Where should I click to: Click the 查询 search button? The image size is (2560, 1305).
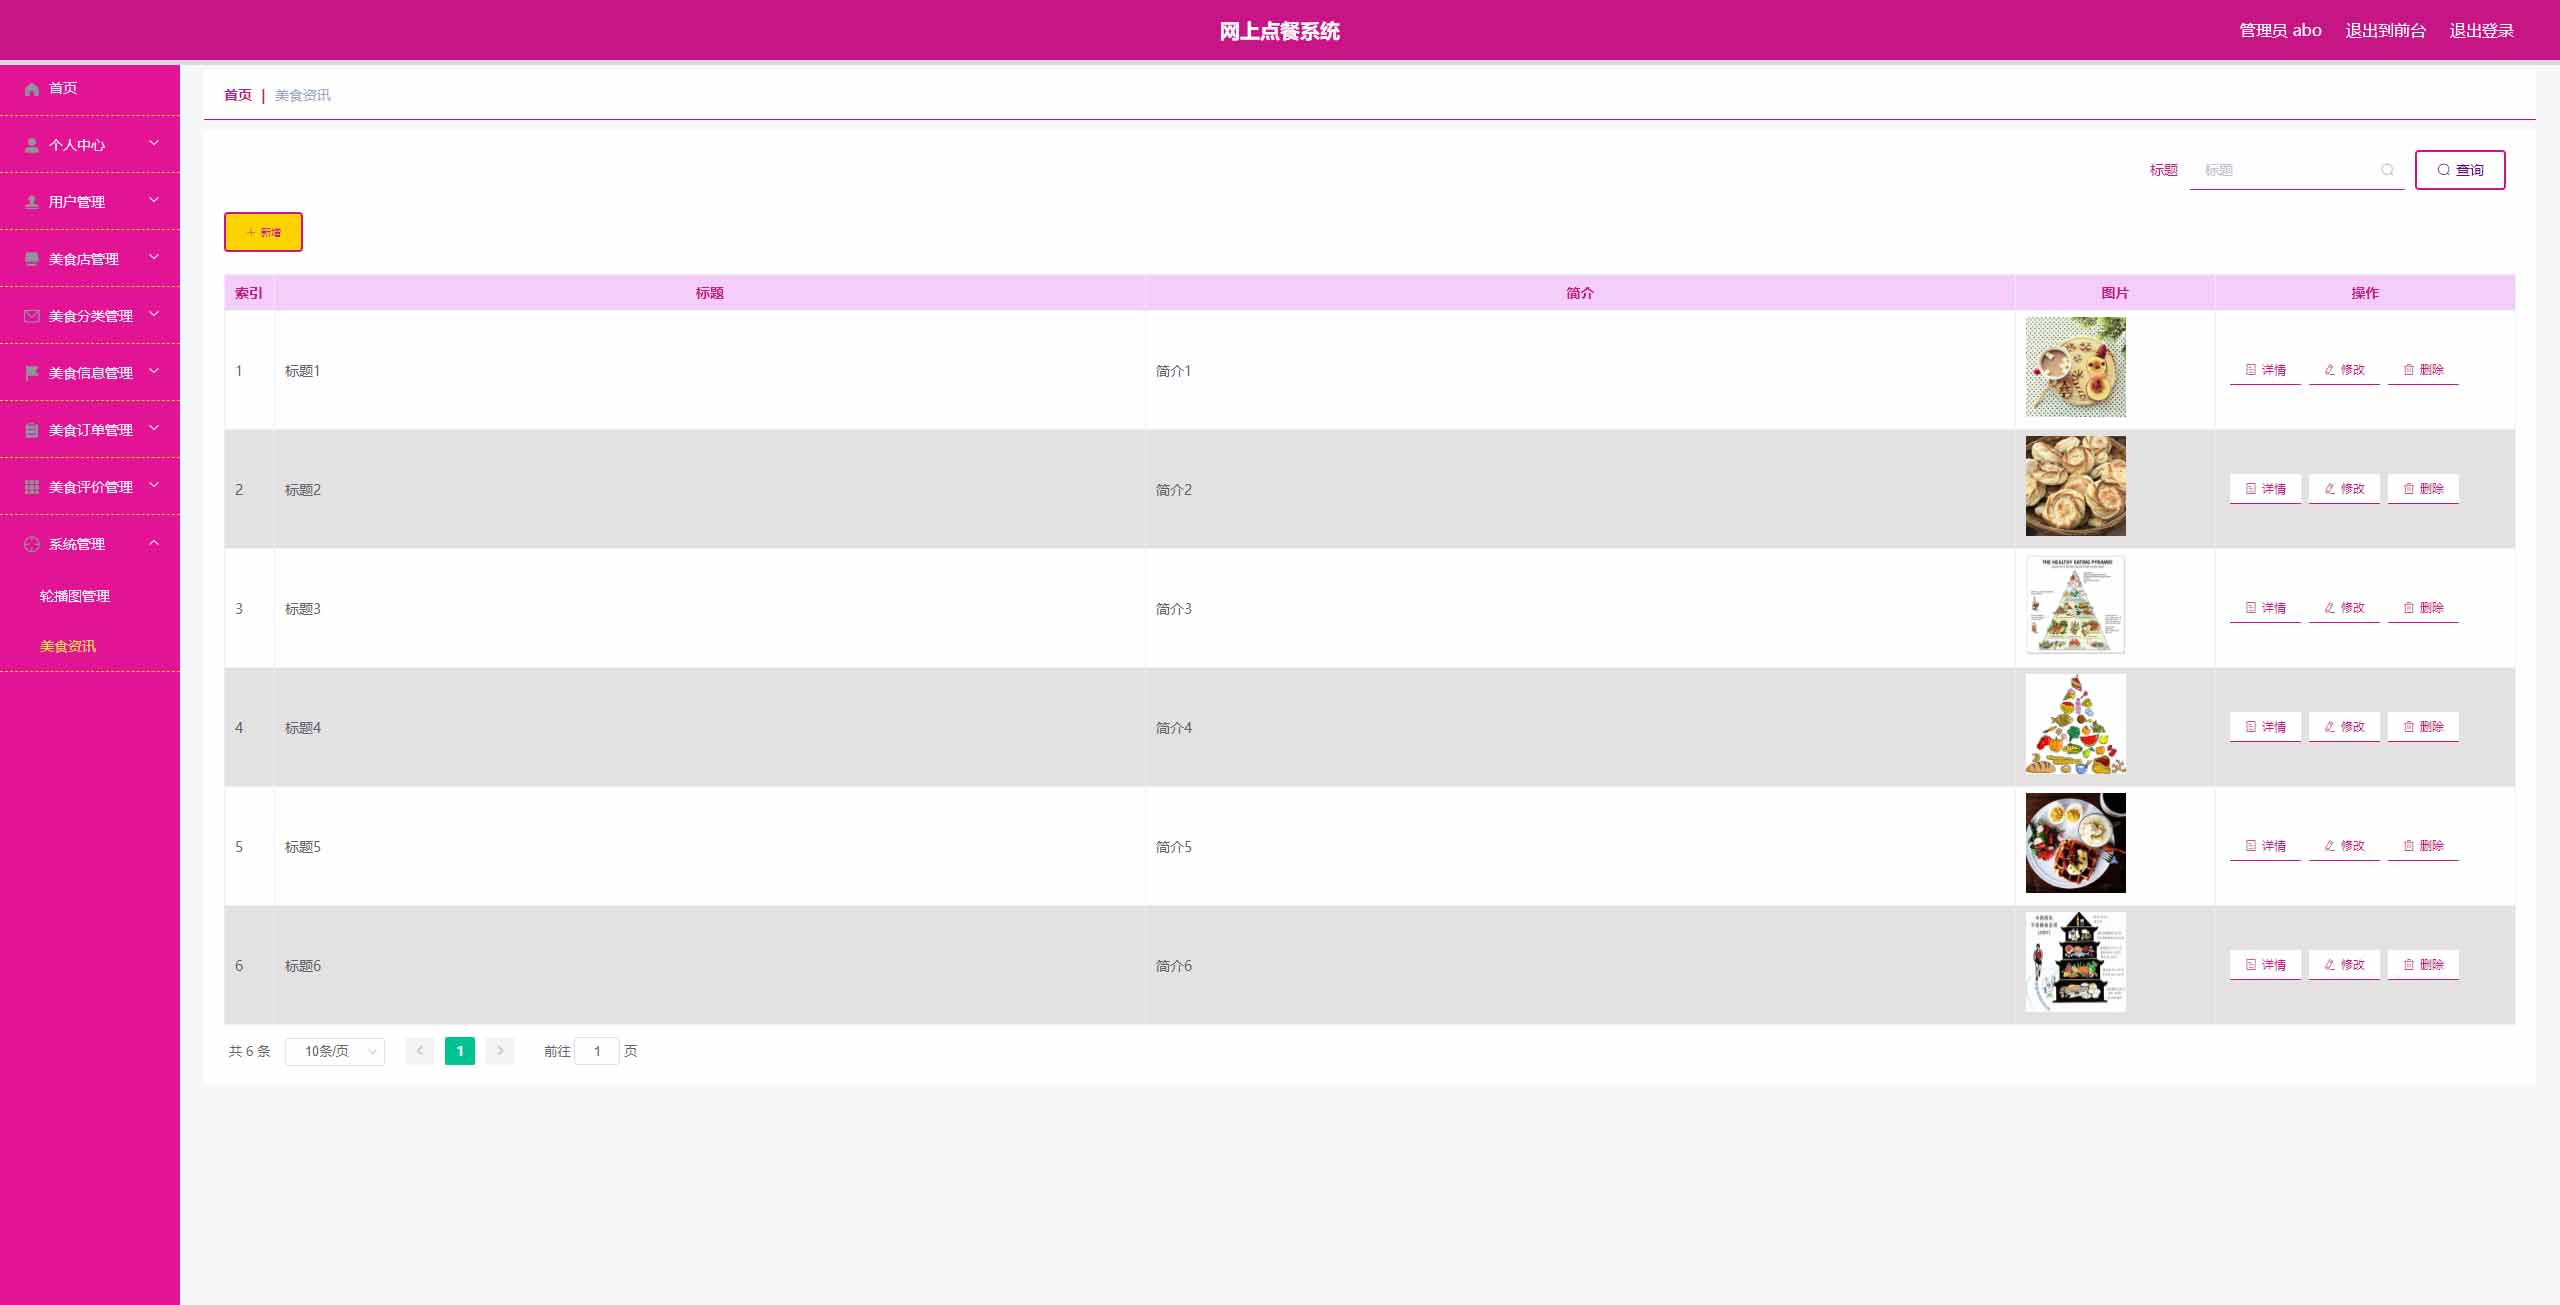click(2460, 170)
